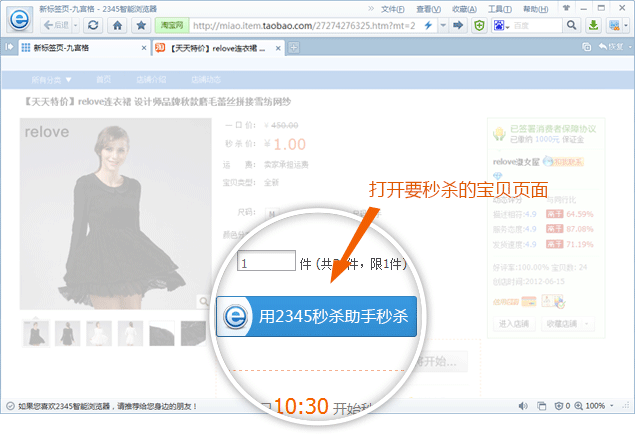Expand the dropdown beside 收藏店铺

pos(587,324)
